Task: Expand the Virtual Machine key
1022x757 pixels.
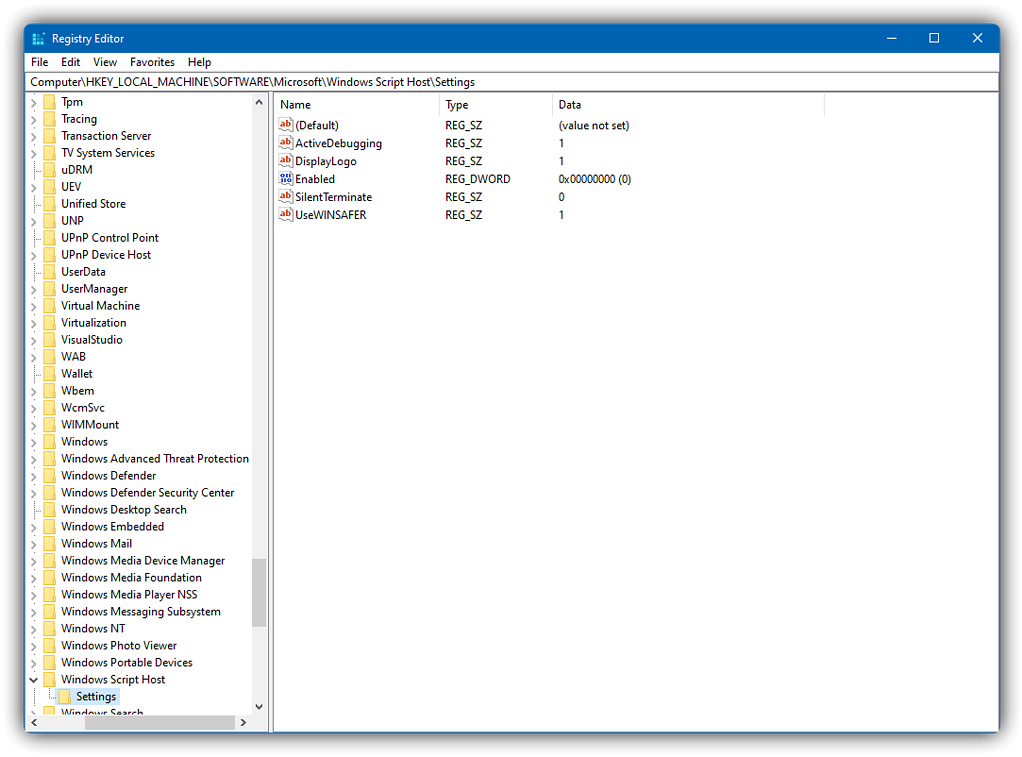Action: 34,306
